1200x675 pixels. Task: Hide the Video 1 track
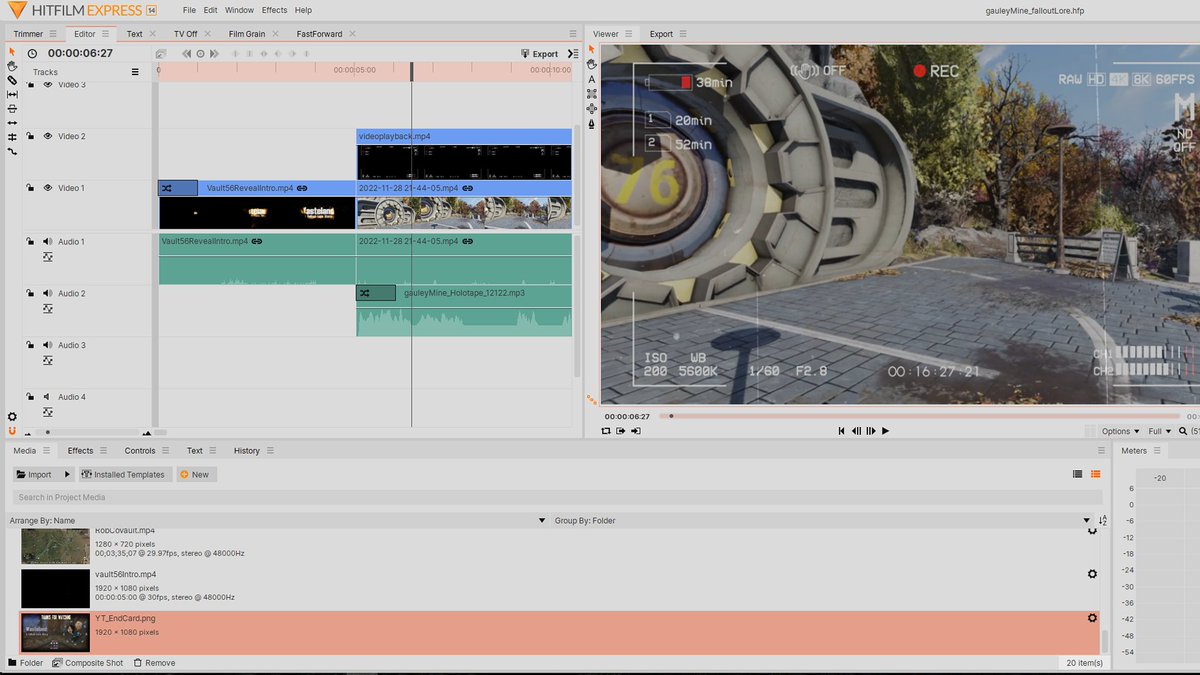[47, 188]
